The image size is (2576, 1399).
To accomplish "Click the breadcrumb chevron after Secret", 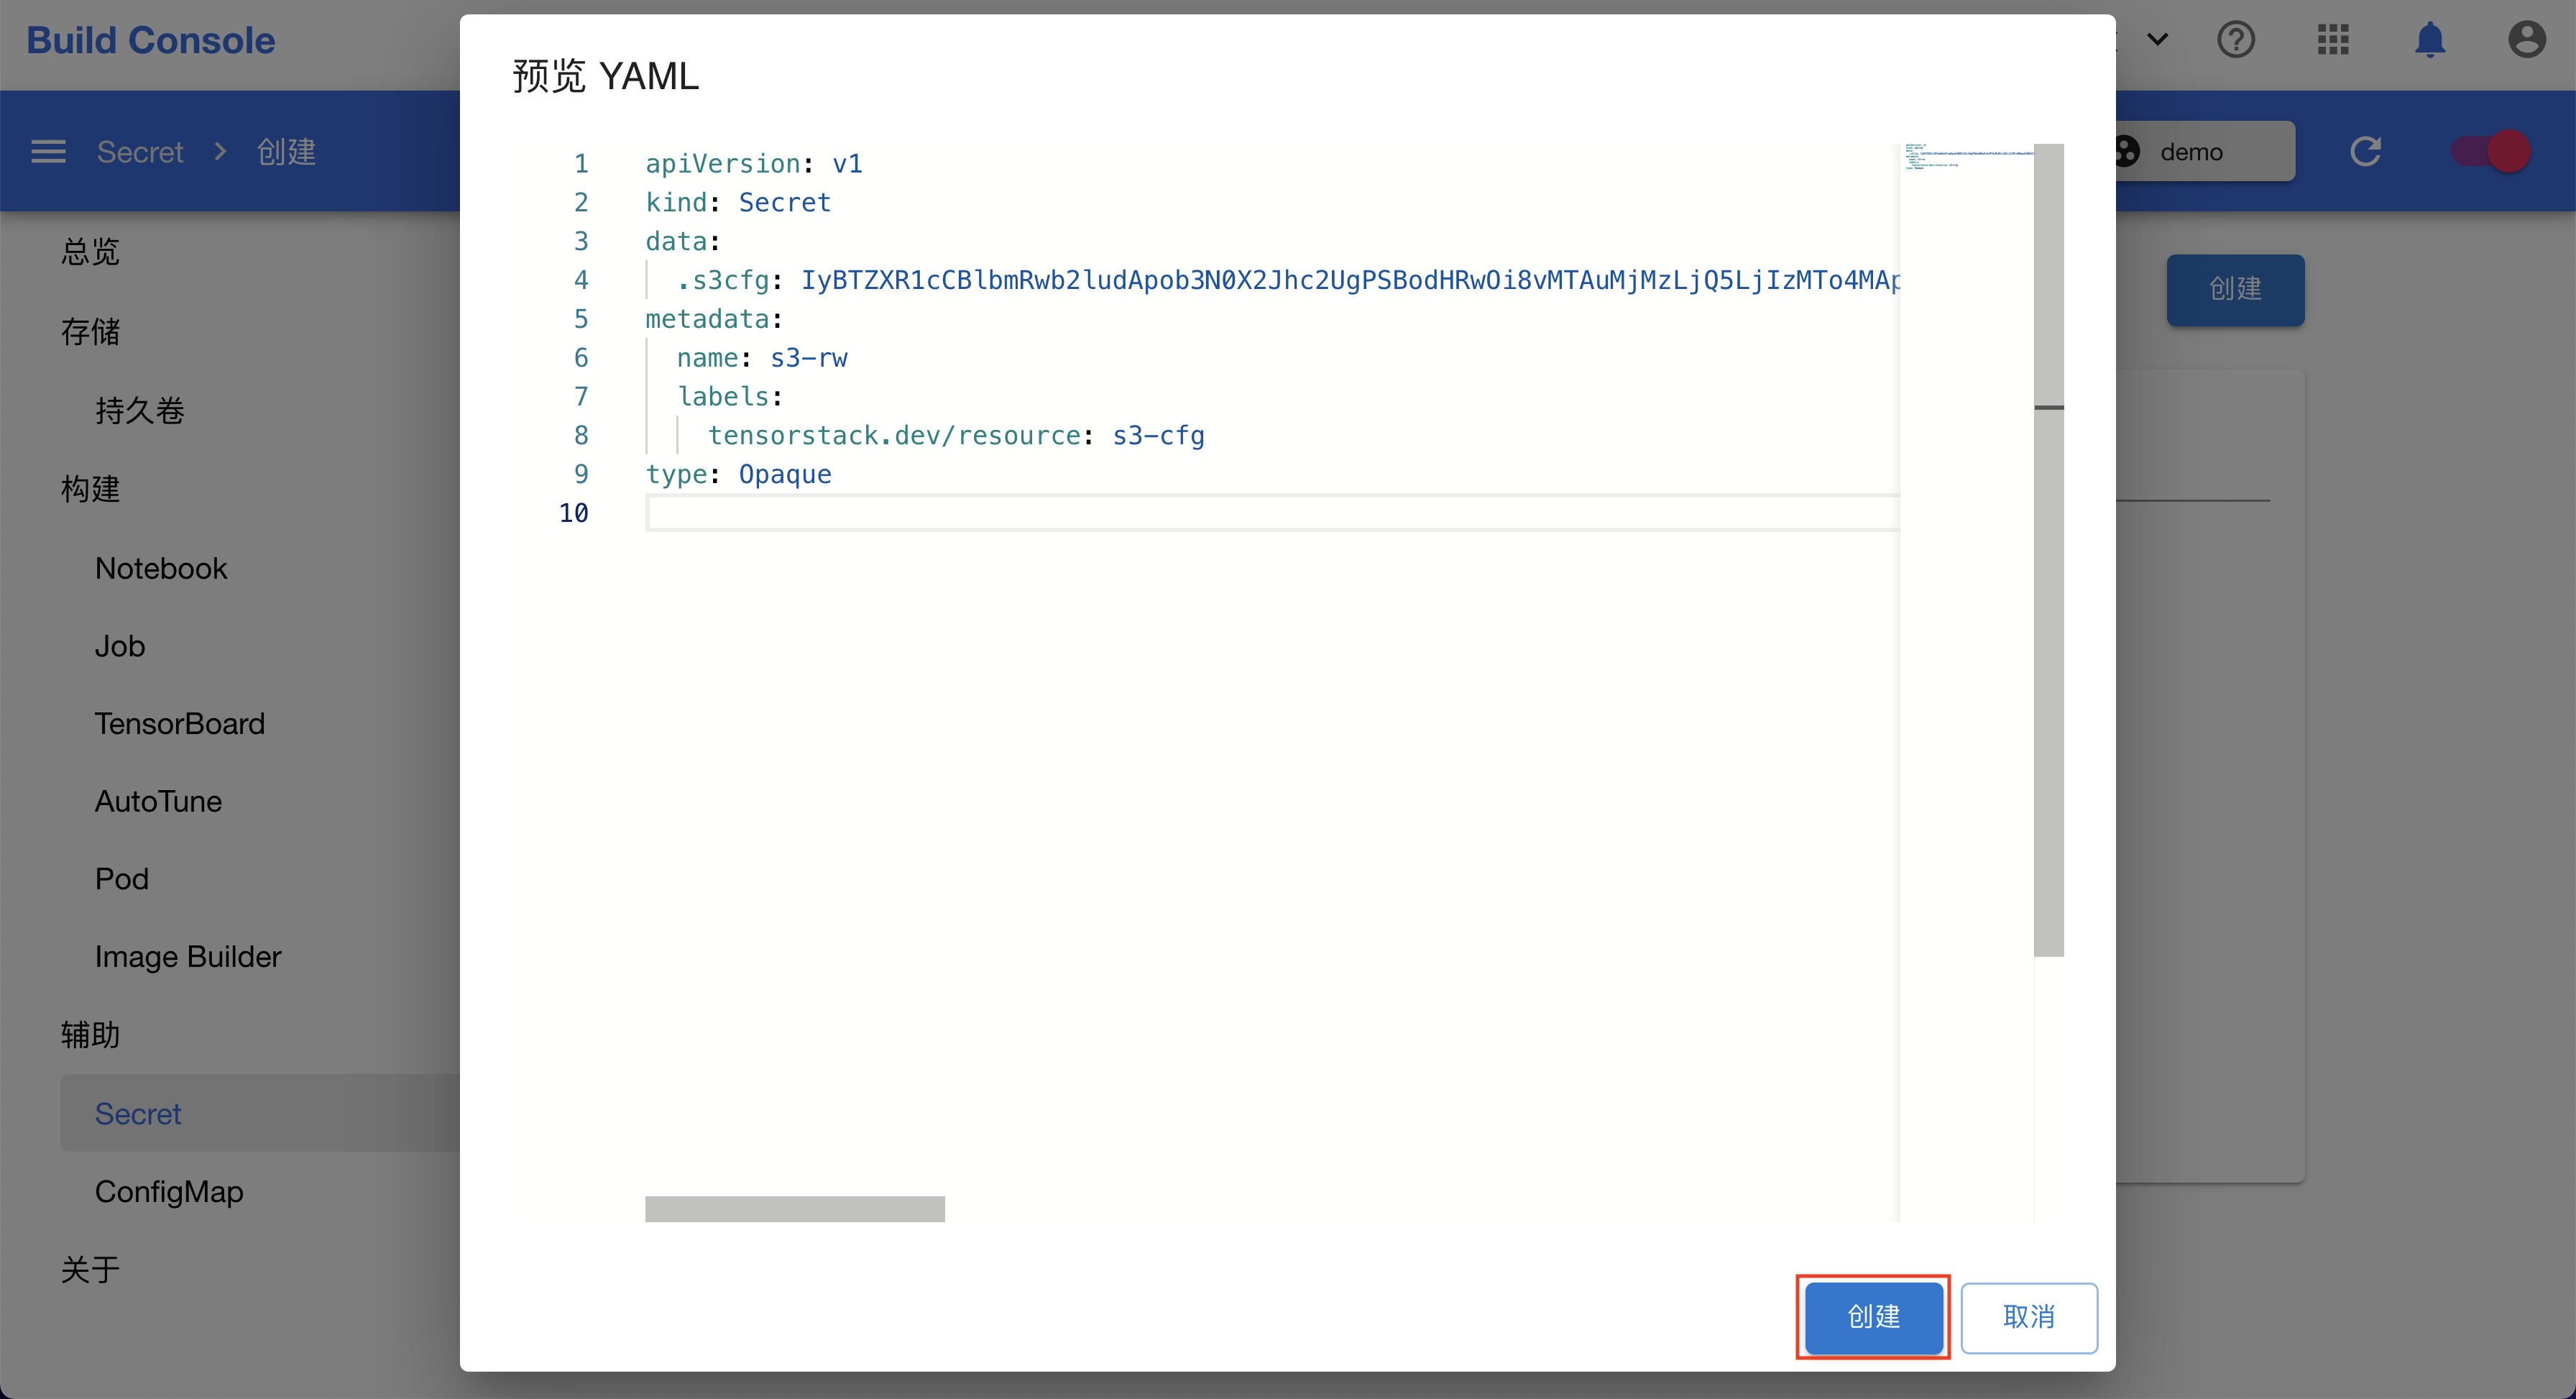I will (220, 151).
